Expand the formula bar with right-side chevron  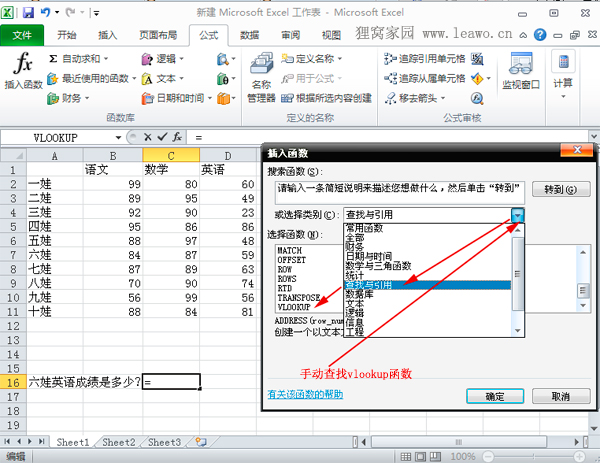[x=594, y=136]
